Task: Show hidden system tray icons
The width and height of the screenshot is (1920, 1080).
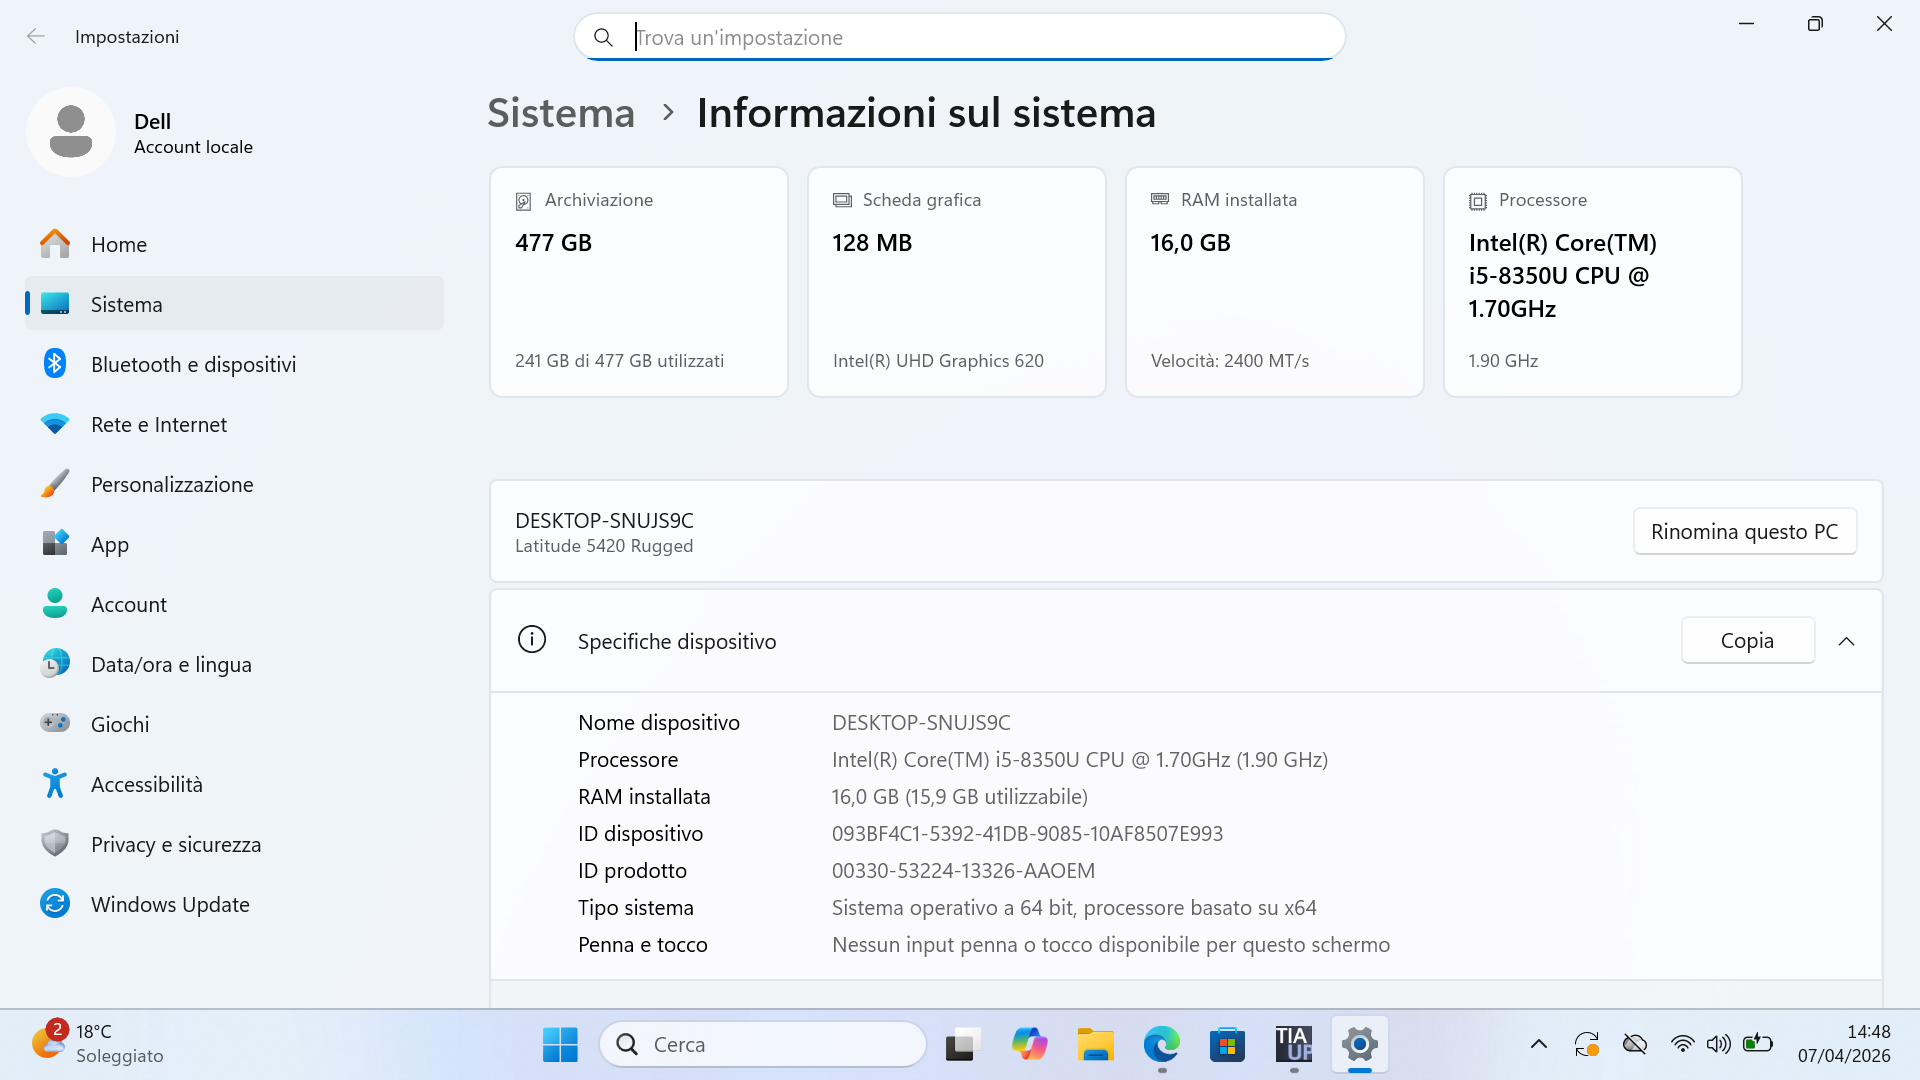Action: click(1538, 1045)
